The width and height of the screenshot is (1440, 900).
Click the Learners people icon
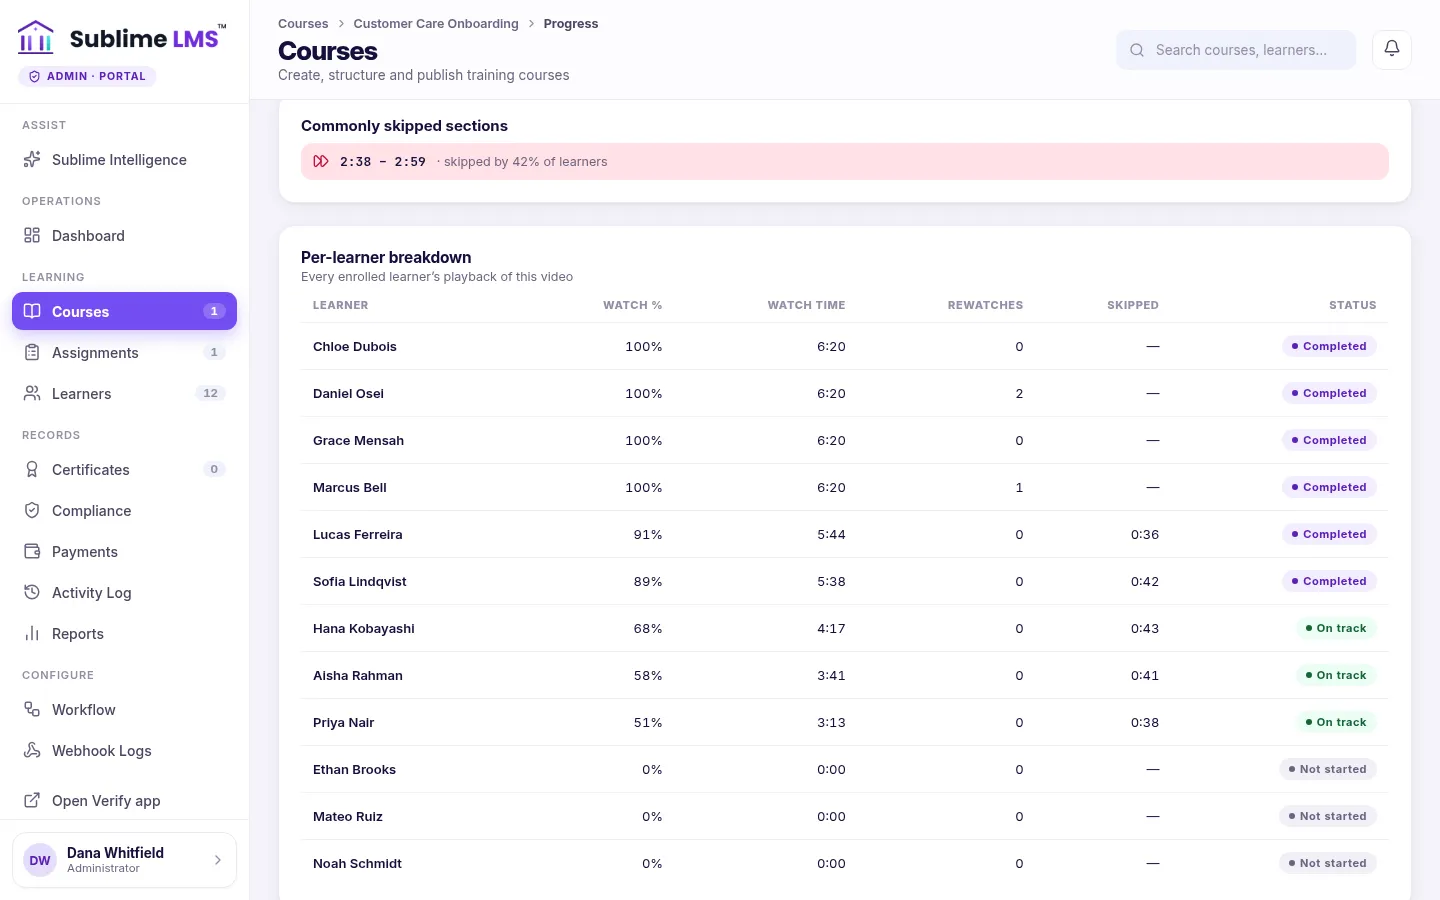pyautogui.click(x=32, y=394)
